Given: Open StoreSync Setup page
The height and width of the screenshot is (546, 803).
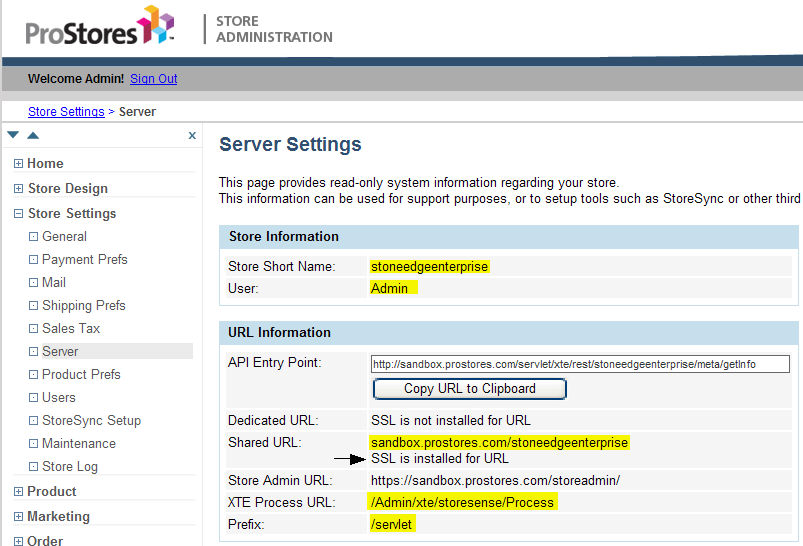Looking at the screenshot, I should point(91,421).
